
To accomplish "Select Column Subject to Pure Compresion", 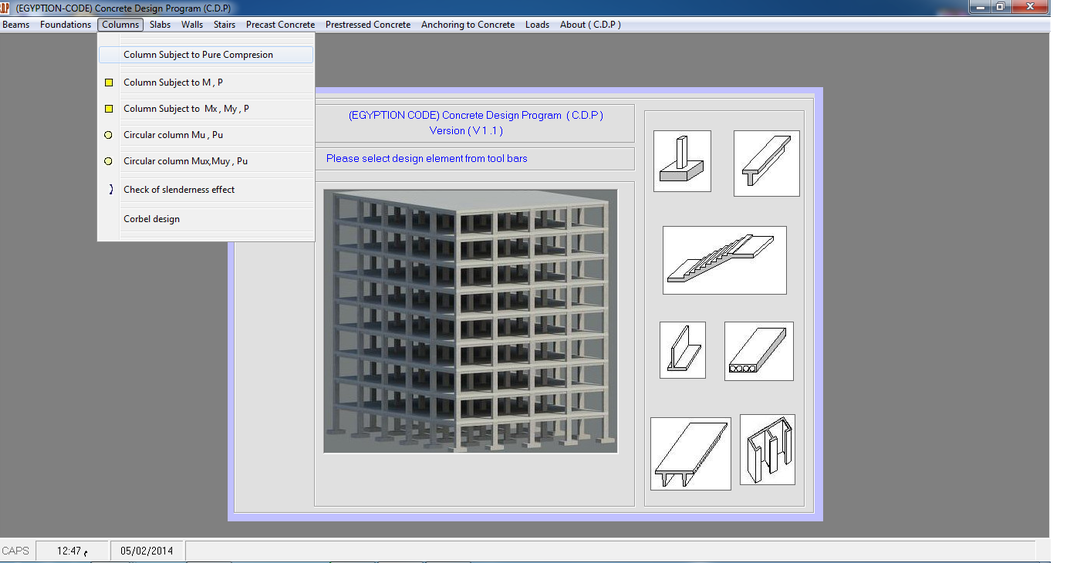I will (206, 55).
